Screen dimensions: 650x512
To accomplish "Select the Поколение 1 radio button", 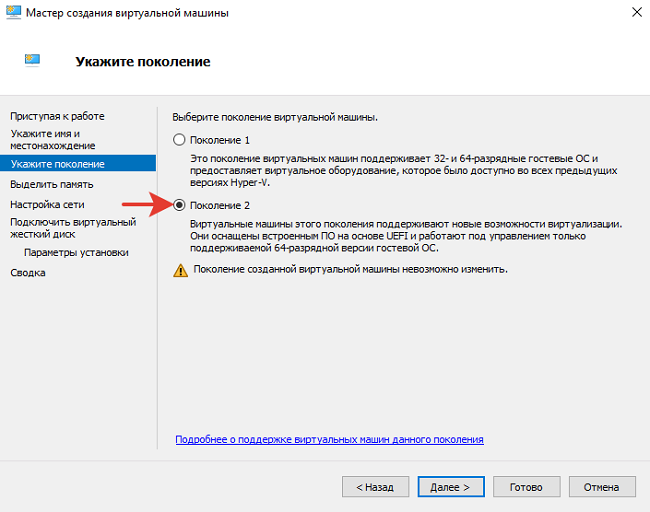I will (x=180, y=140).
